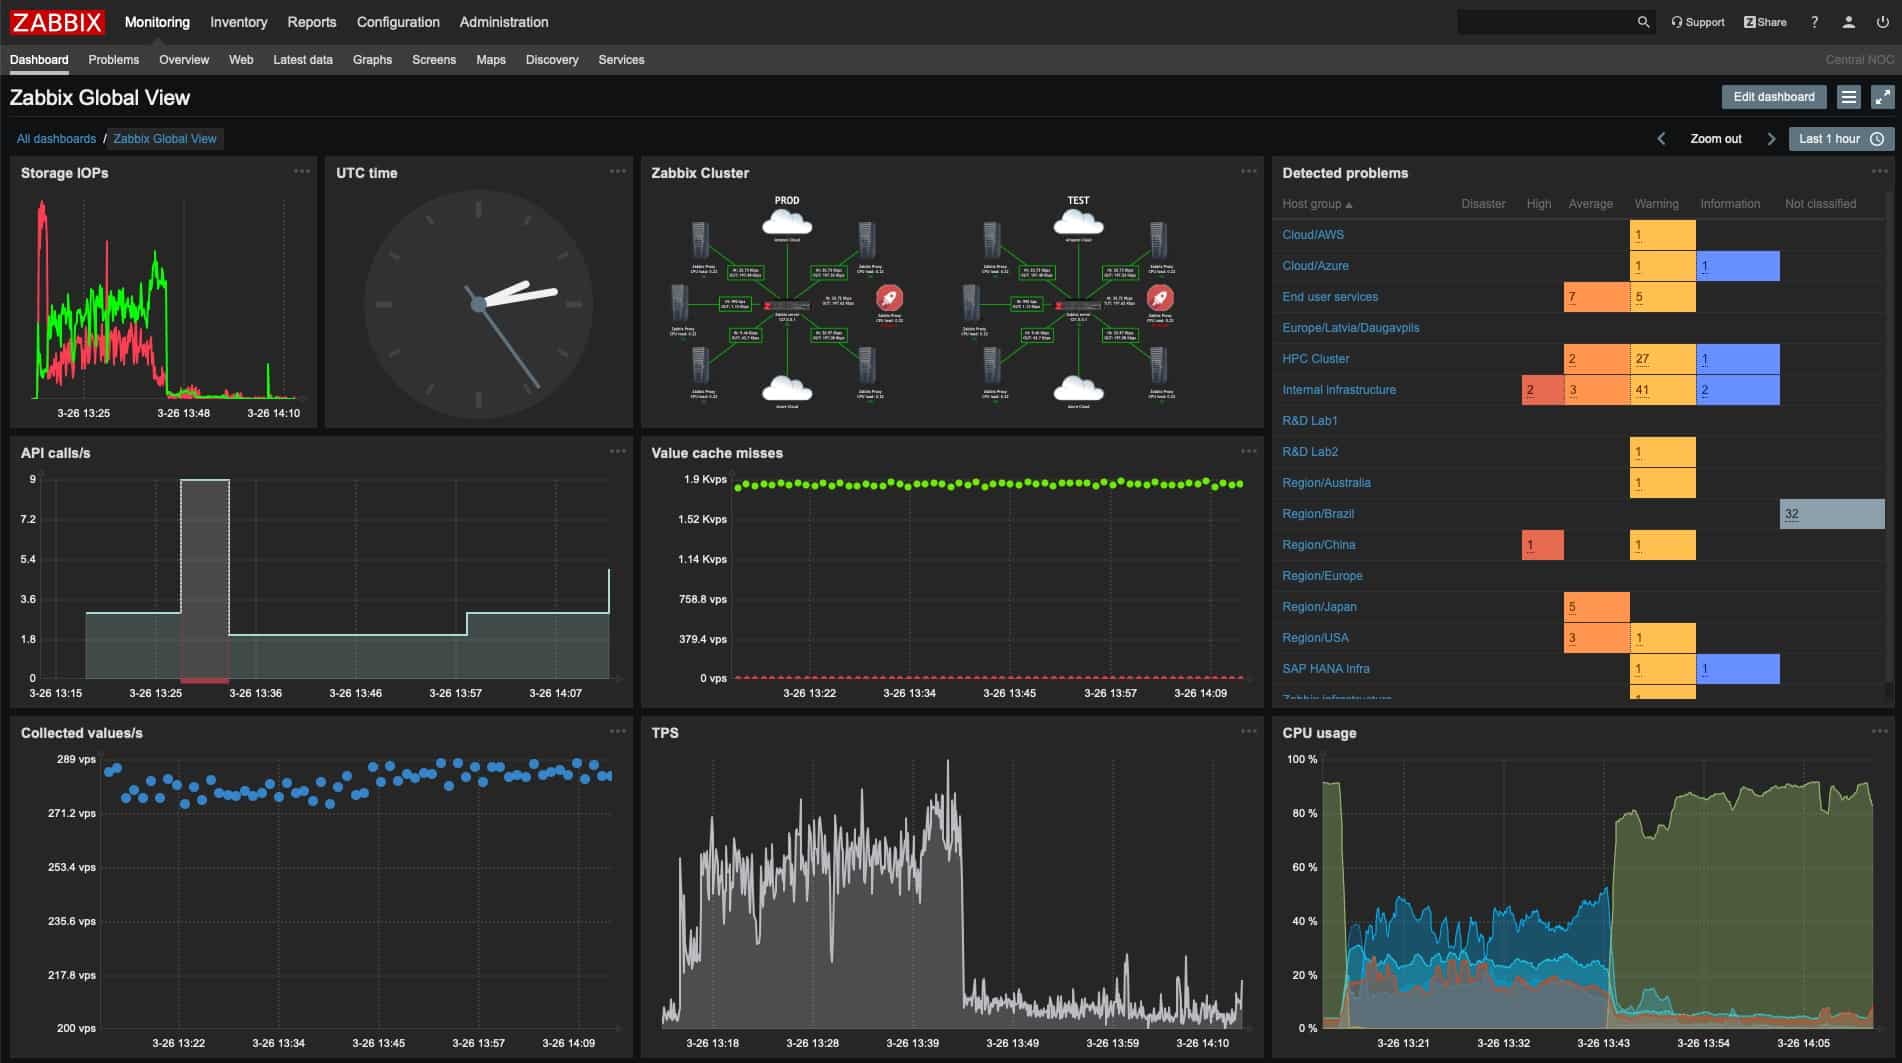
Task: Click the sign out power icon
Action: tap(1882, 22)
